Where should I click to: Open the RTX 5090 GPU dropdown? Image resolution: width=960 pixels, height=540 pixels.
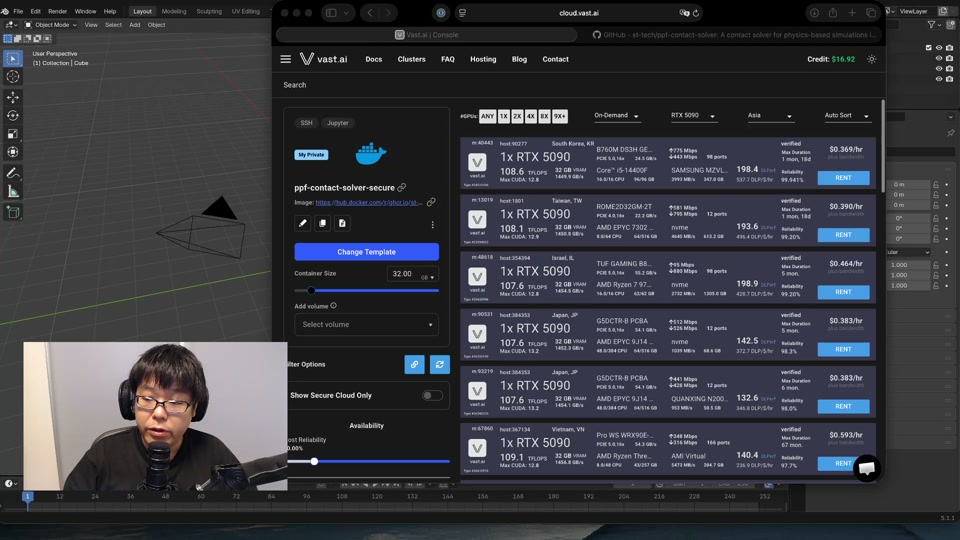click(x=693, y=116)
